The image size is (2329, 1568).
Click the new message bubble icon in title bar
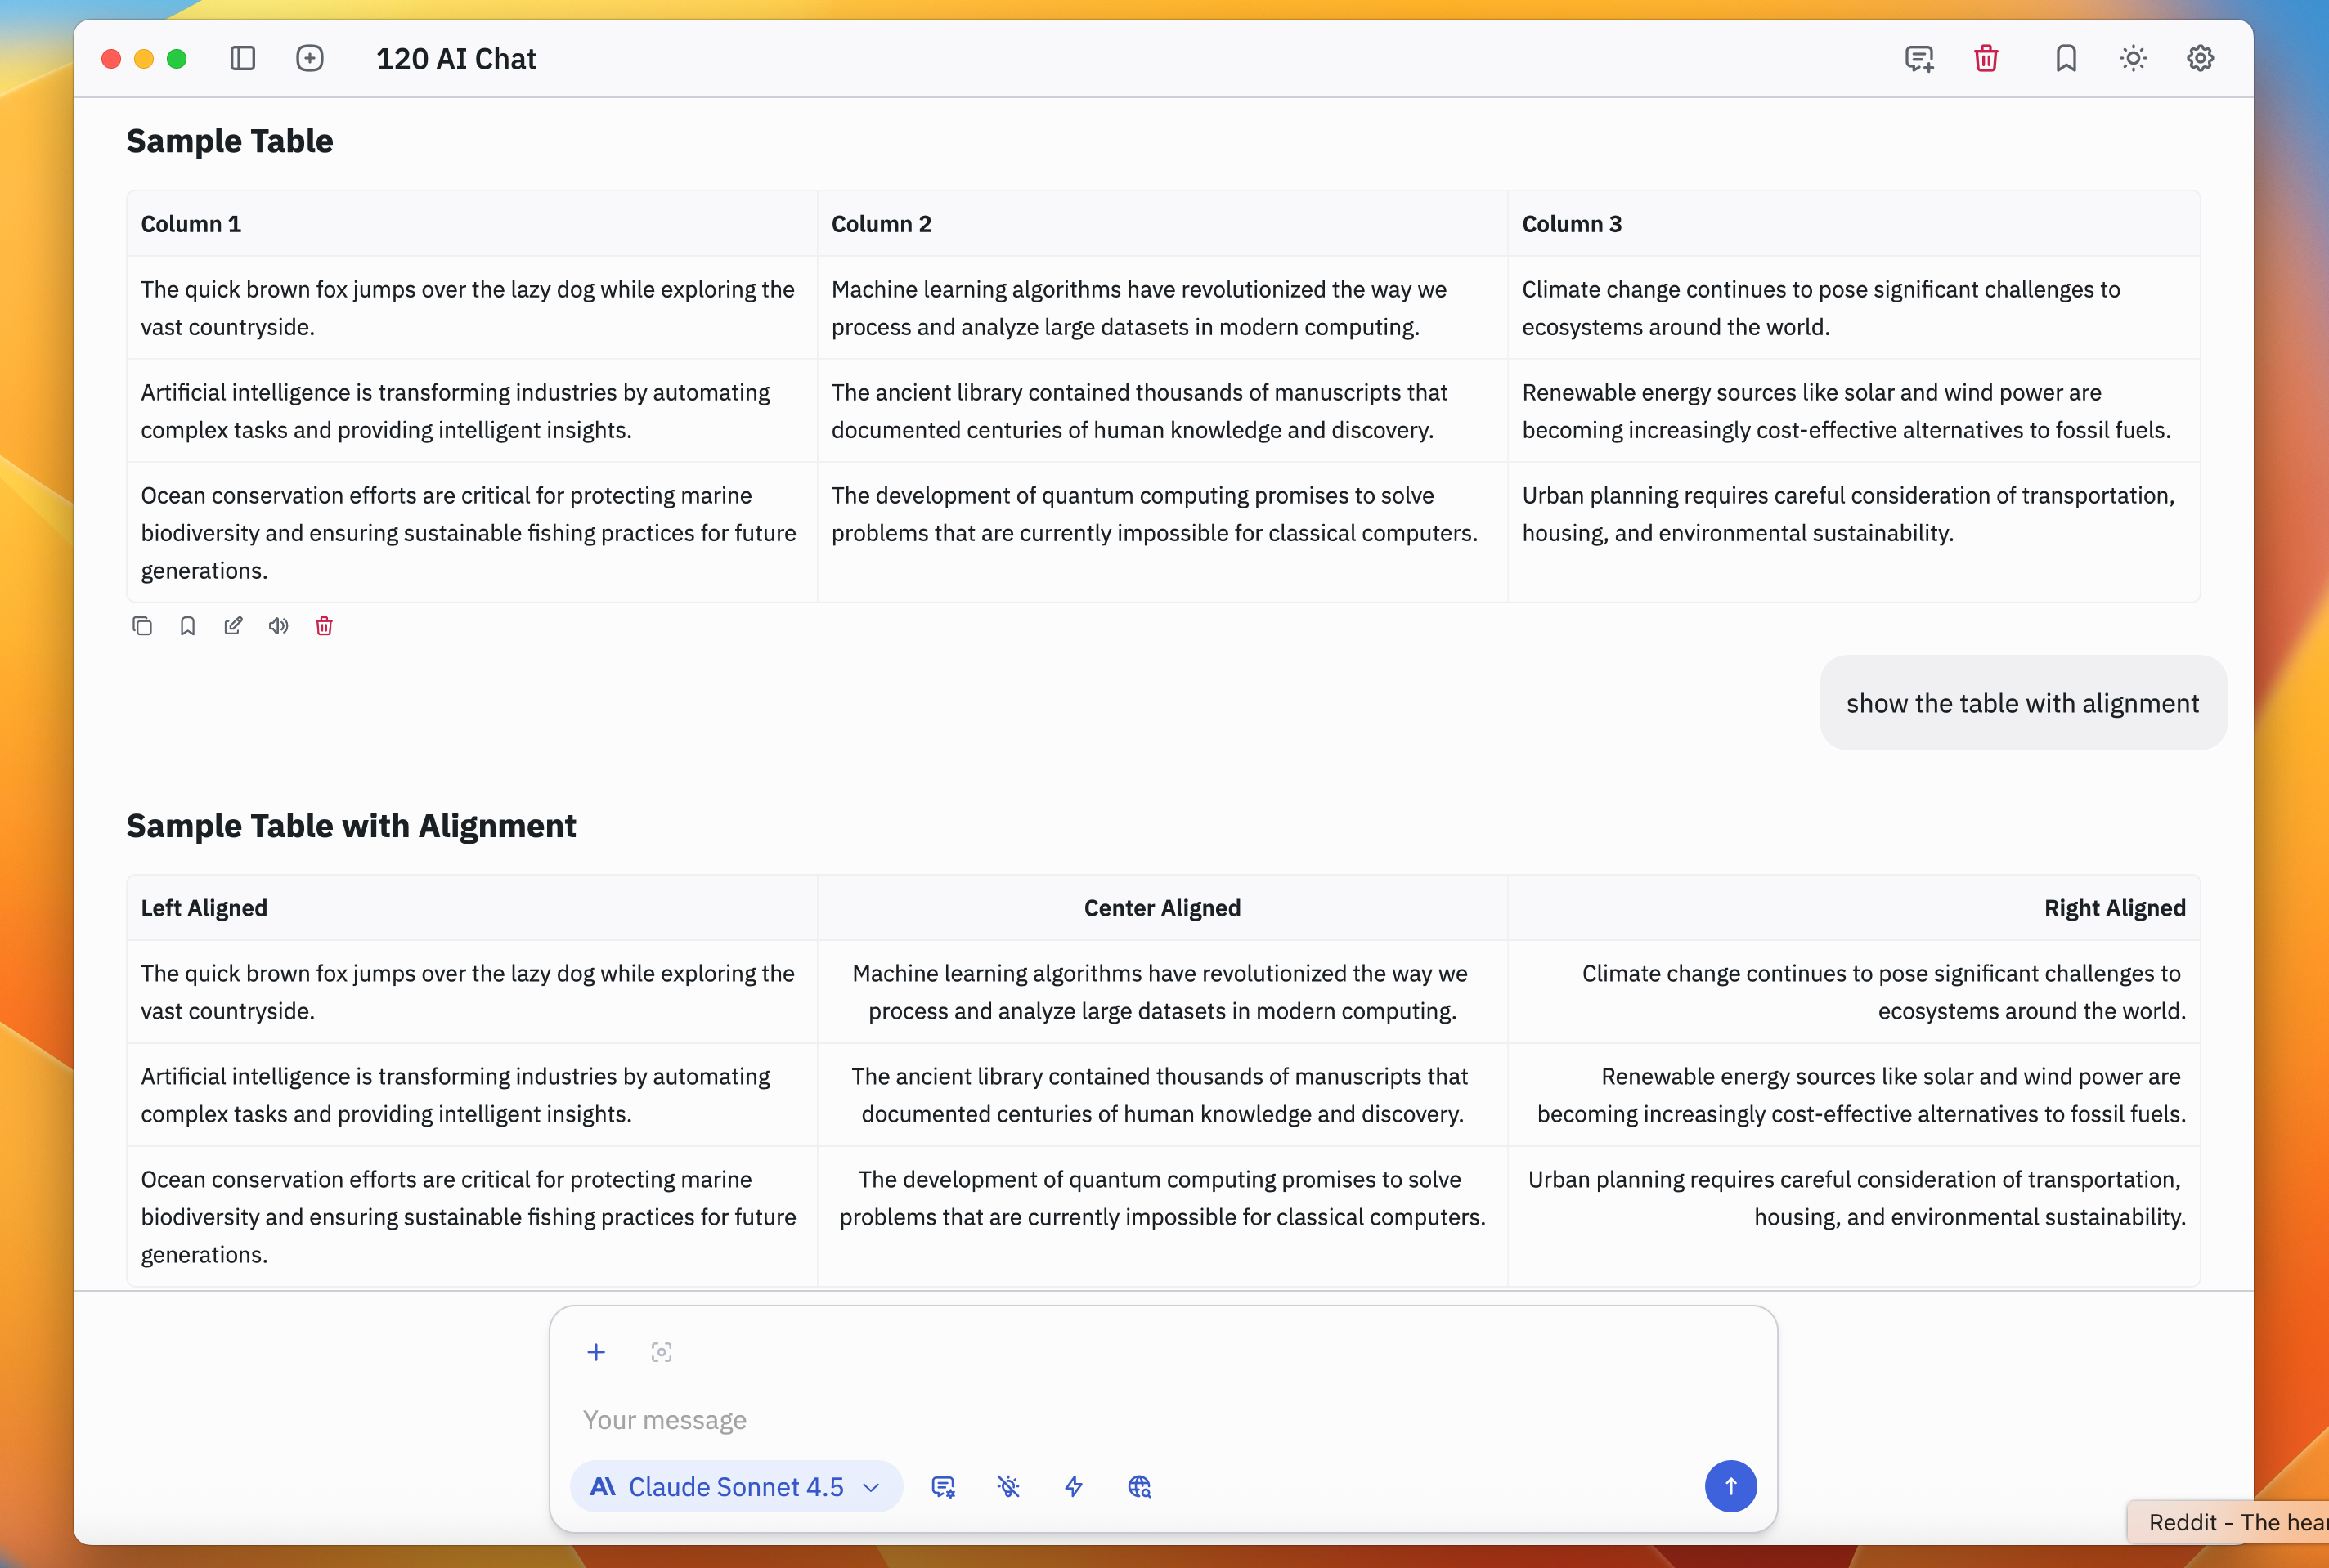coord(1918,58)
